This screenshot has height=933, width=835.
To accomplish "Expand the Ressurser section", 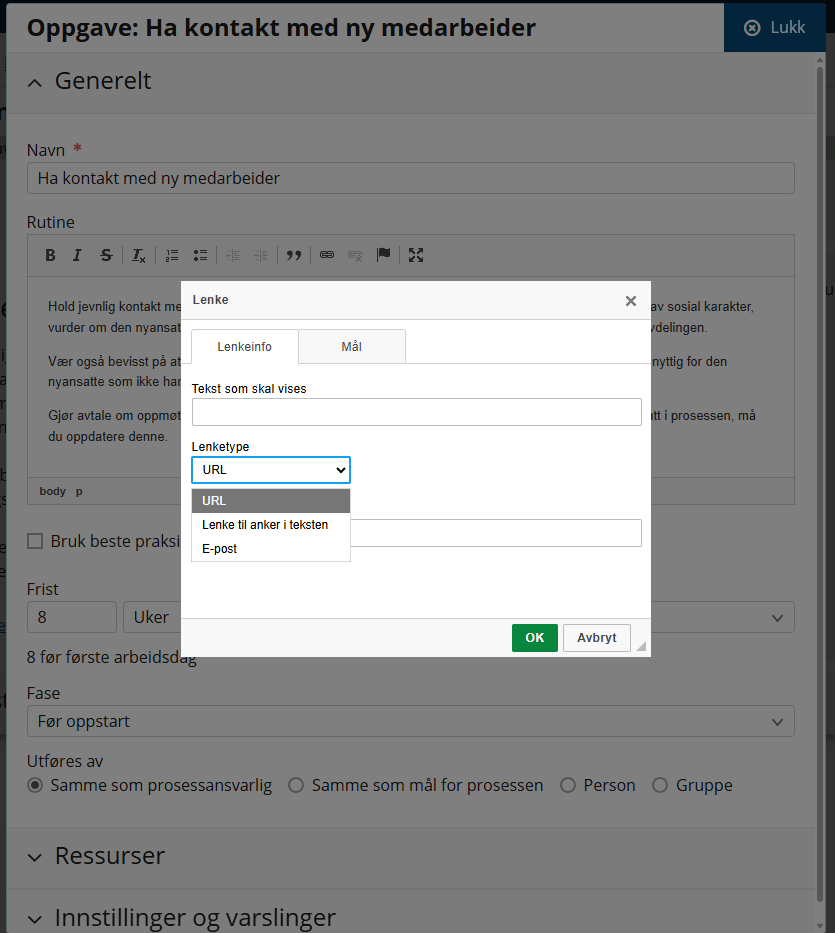I will tap(35, 857).
